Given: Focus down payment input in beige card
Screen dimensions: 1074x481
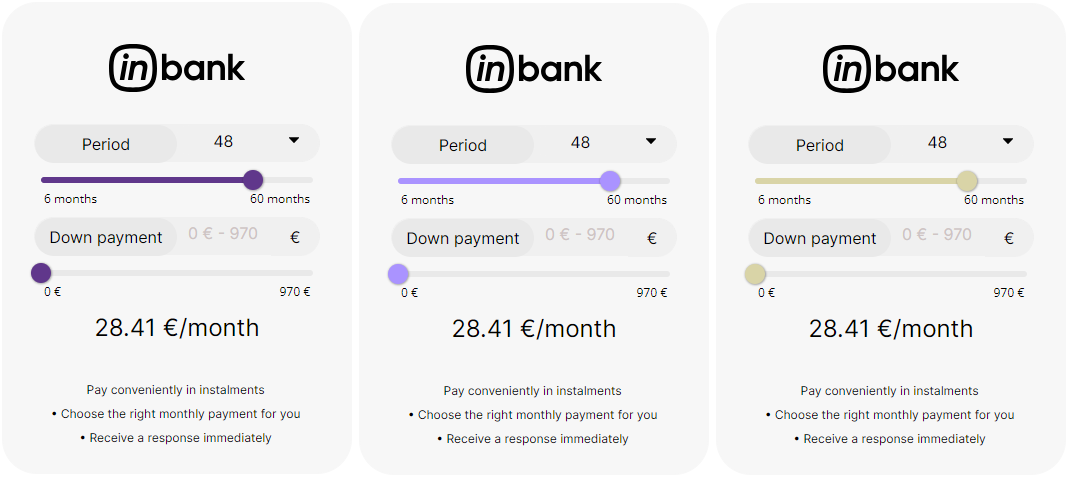Looking at the screenshot, I should click(938, 236).
